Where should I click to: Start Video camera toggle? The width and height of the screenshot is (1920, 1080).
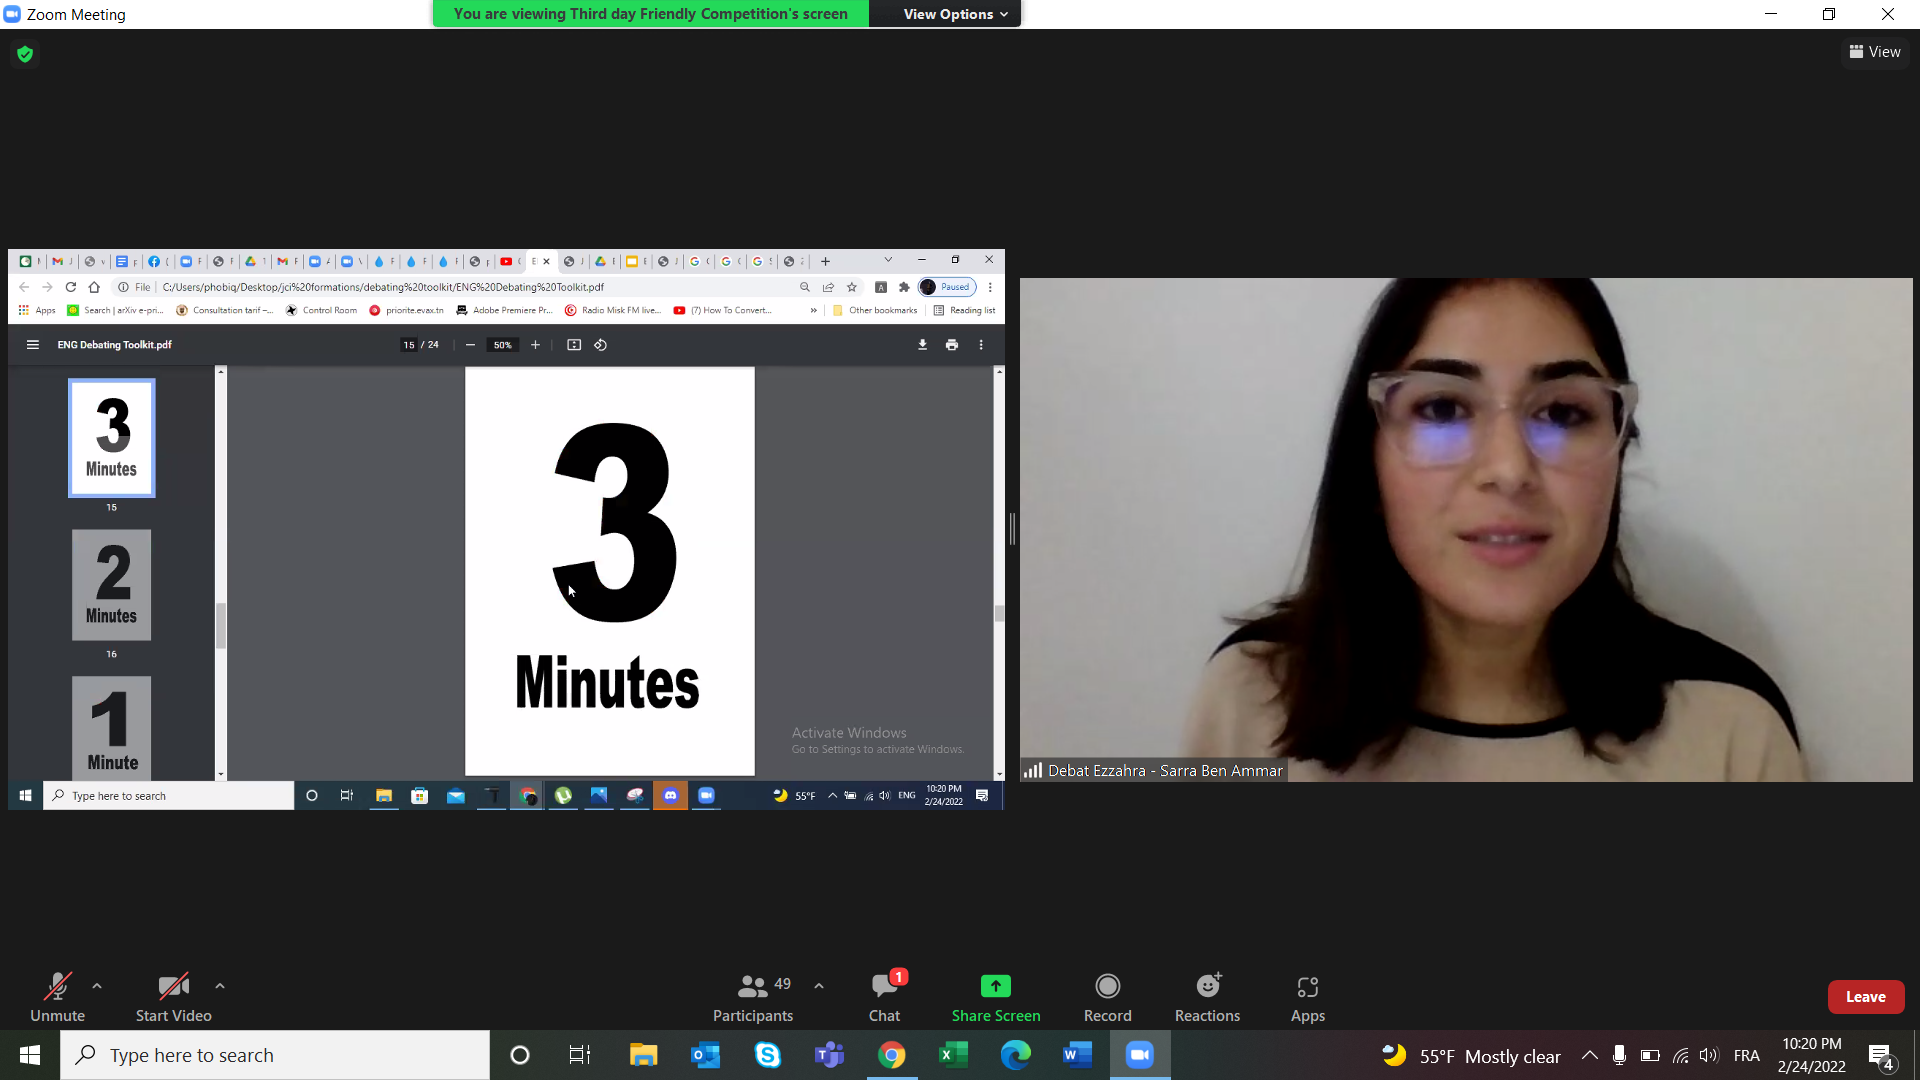click(173, 997)
